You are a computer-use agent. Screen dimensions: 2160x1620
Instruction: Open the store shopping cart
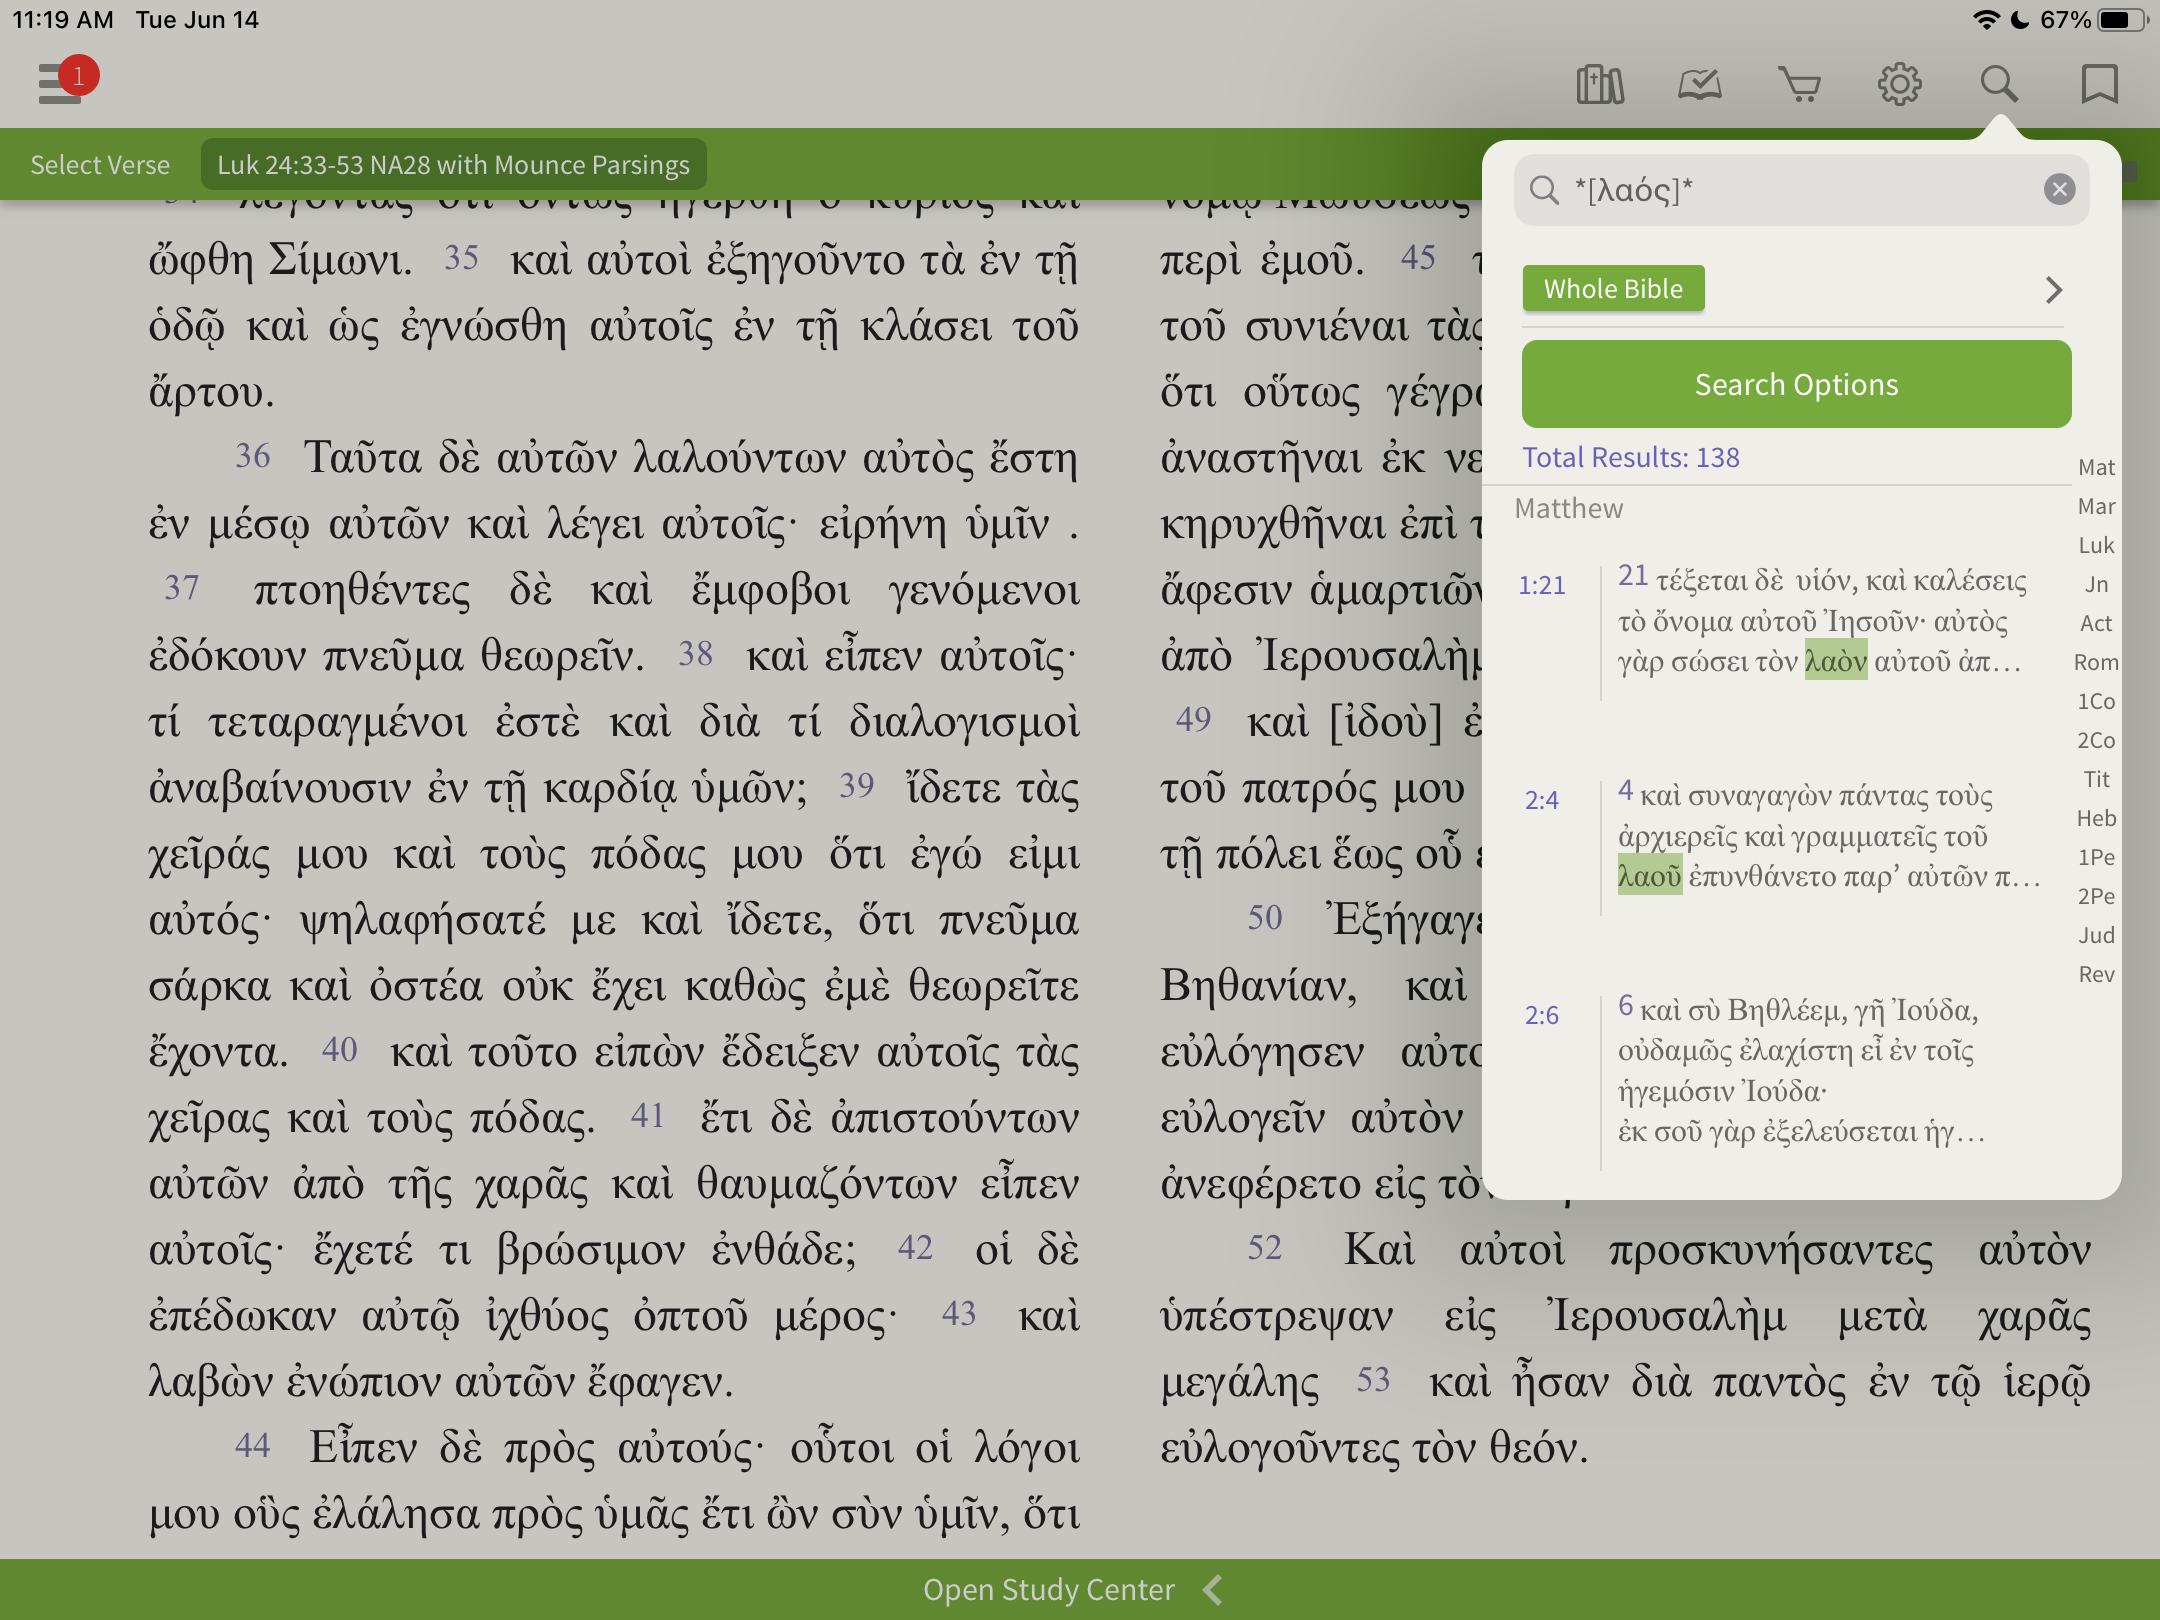pos(1799,84)
